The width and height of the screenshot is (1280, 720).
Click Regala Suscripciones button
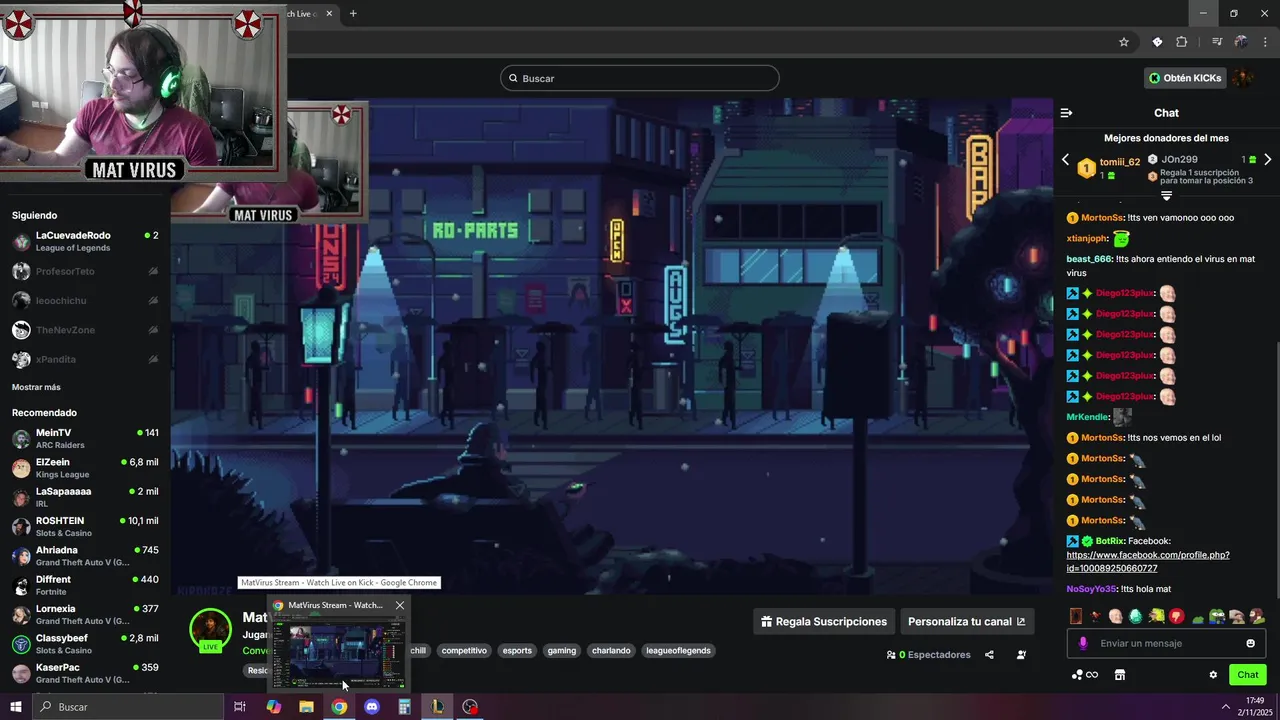(x=823, y=621)
